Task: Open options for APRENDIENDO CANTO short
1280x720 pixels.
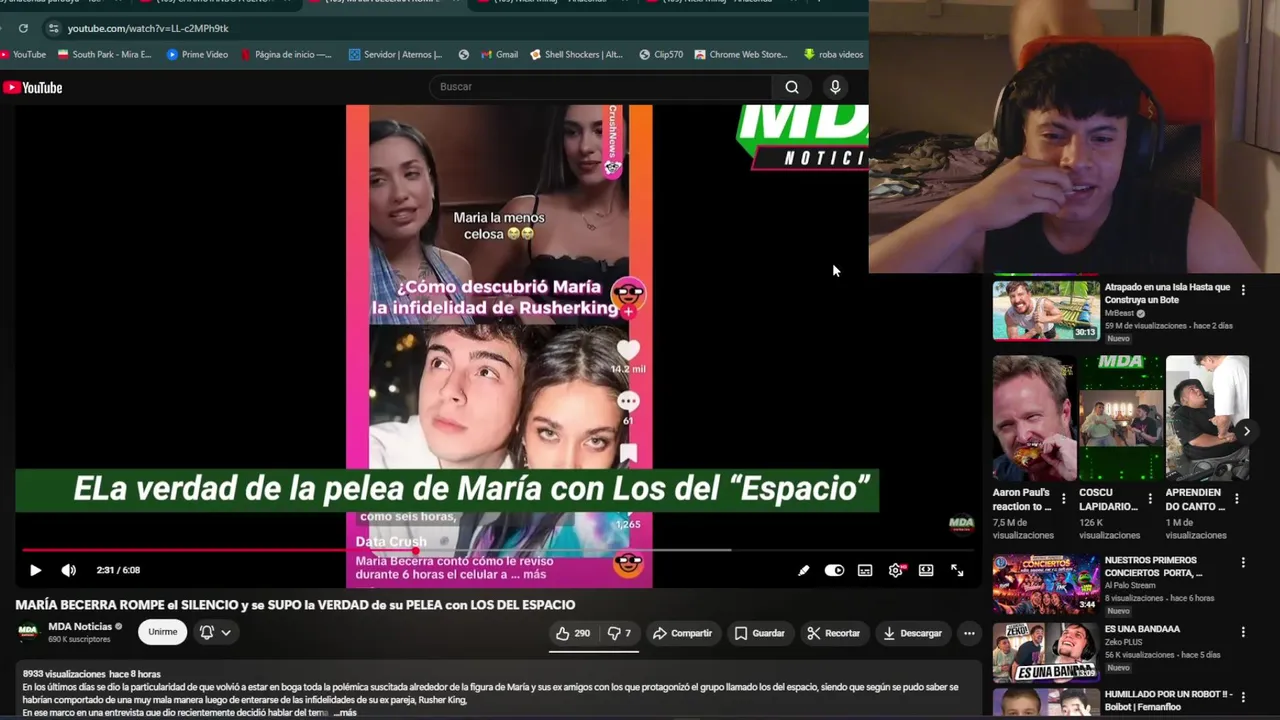Action: (x=1236, y=498)
